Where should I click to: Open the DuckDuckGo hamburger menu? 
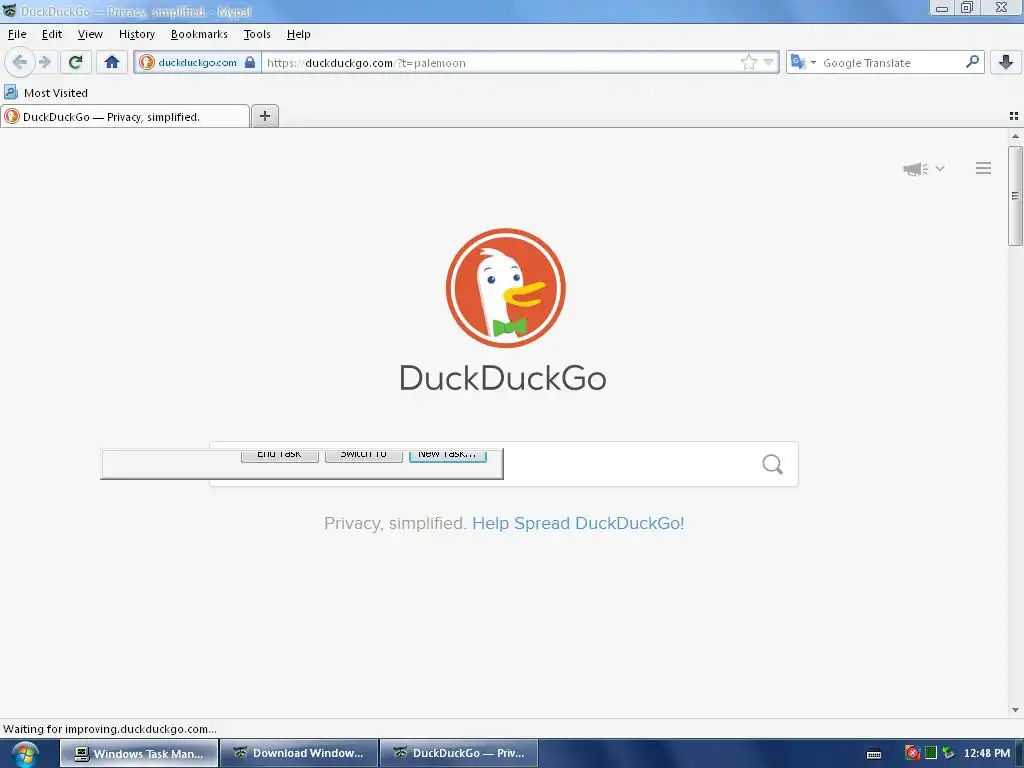click(x=984, y=168)
